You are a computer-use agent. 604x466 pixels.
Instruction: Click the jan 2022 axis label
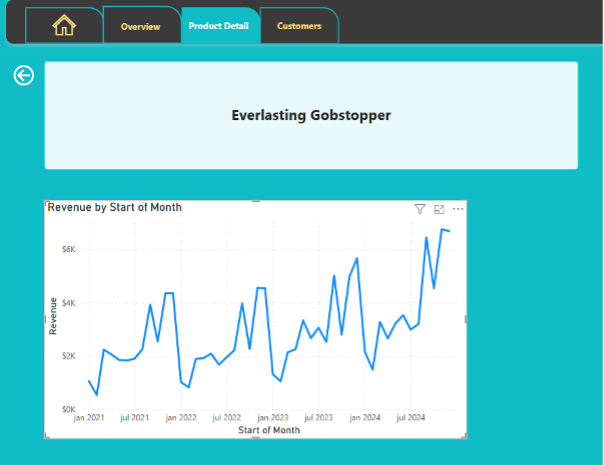[x=181, y=417]
